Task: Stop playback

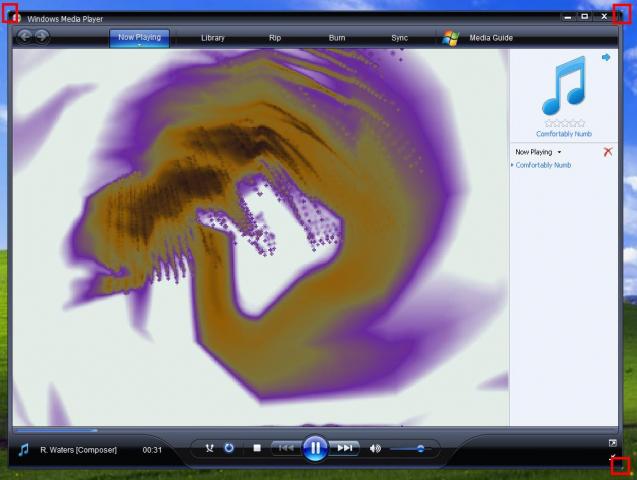Action: point(257,448)
